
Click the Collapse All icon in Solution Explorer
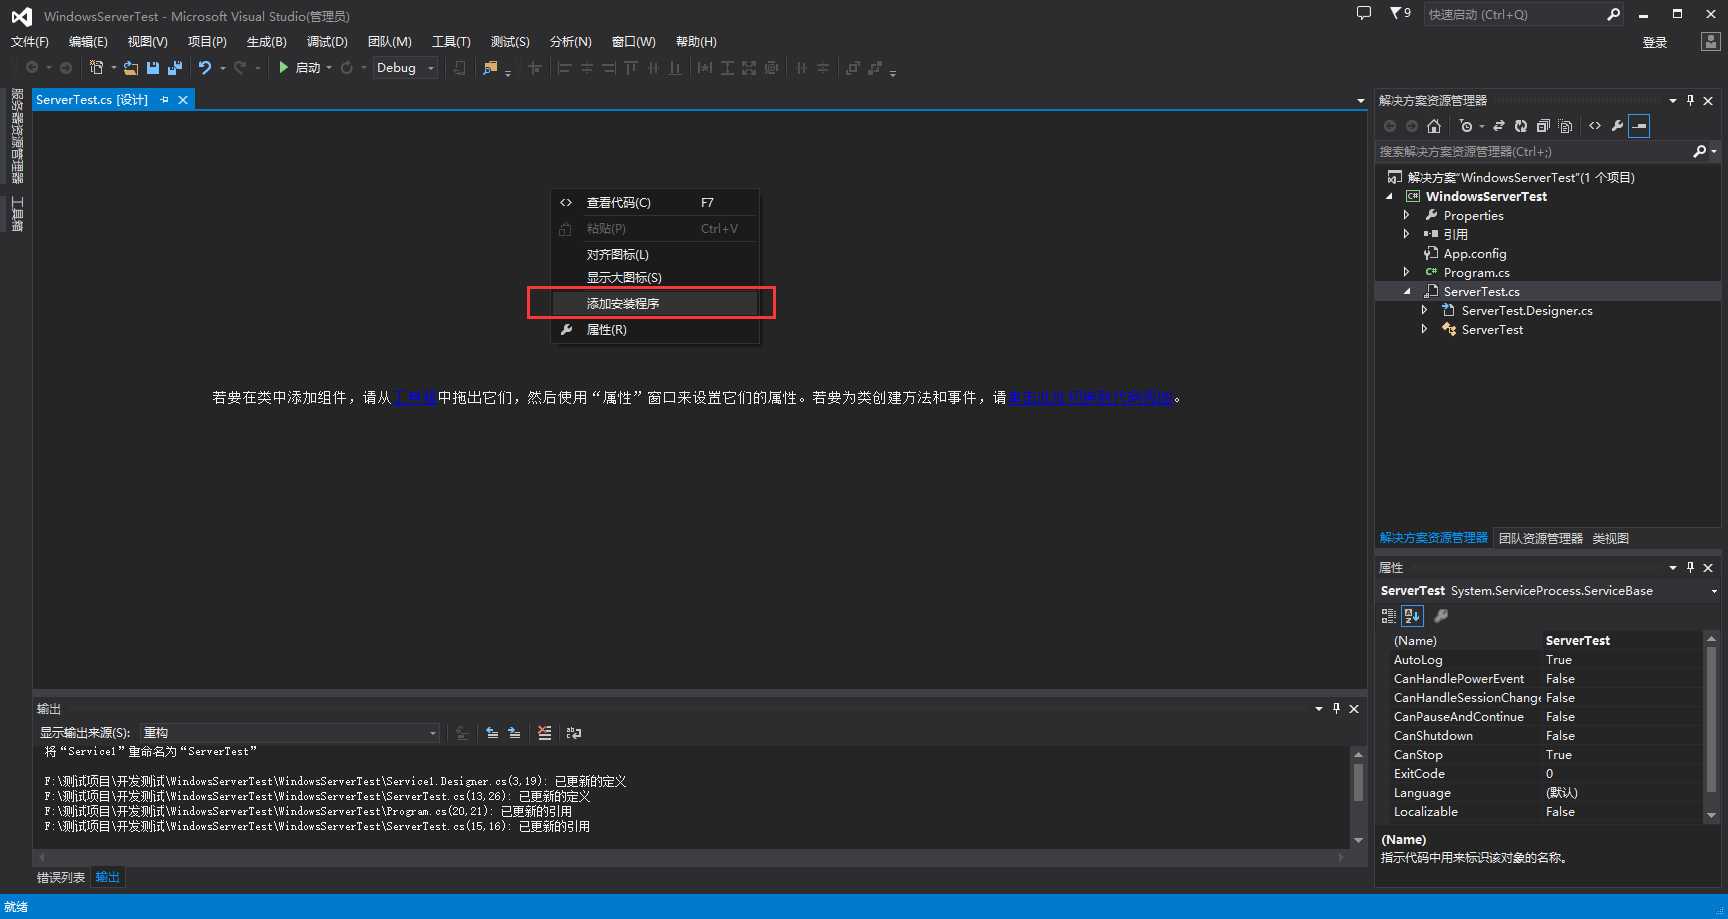coord(1543,126)
